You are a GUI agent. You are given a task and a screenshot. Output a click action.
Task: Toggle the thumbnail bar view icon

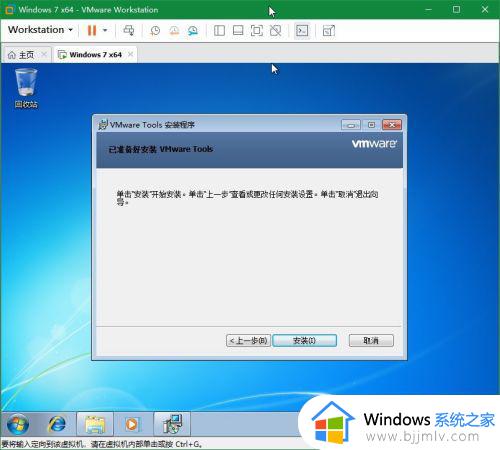(x=238, y=31)
